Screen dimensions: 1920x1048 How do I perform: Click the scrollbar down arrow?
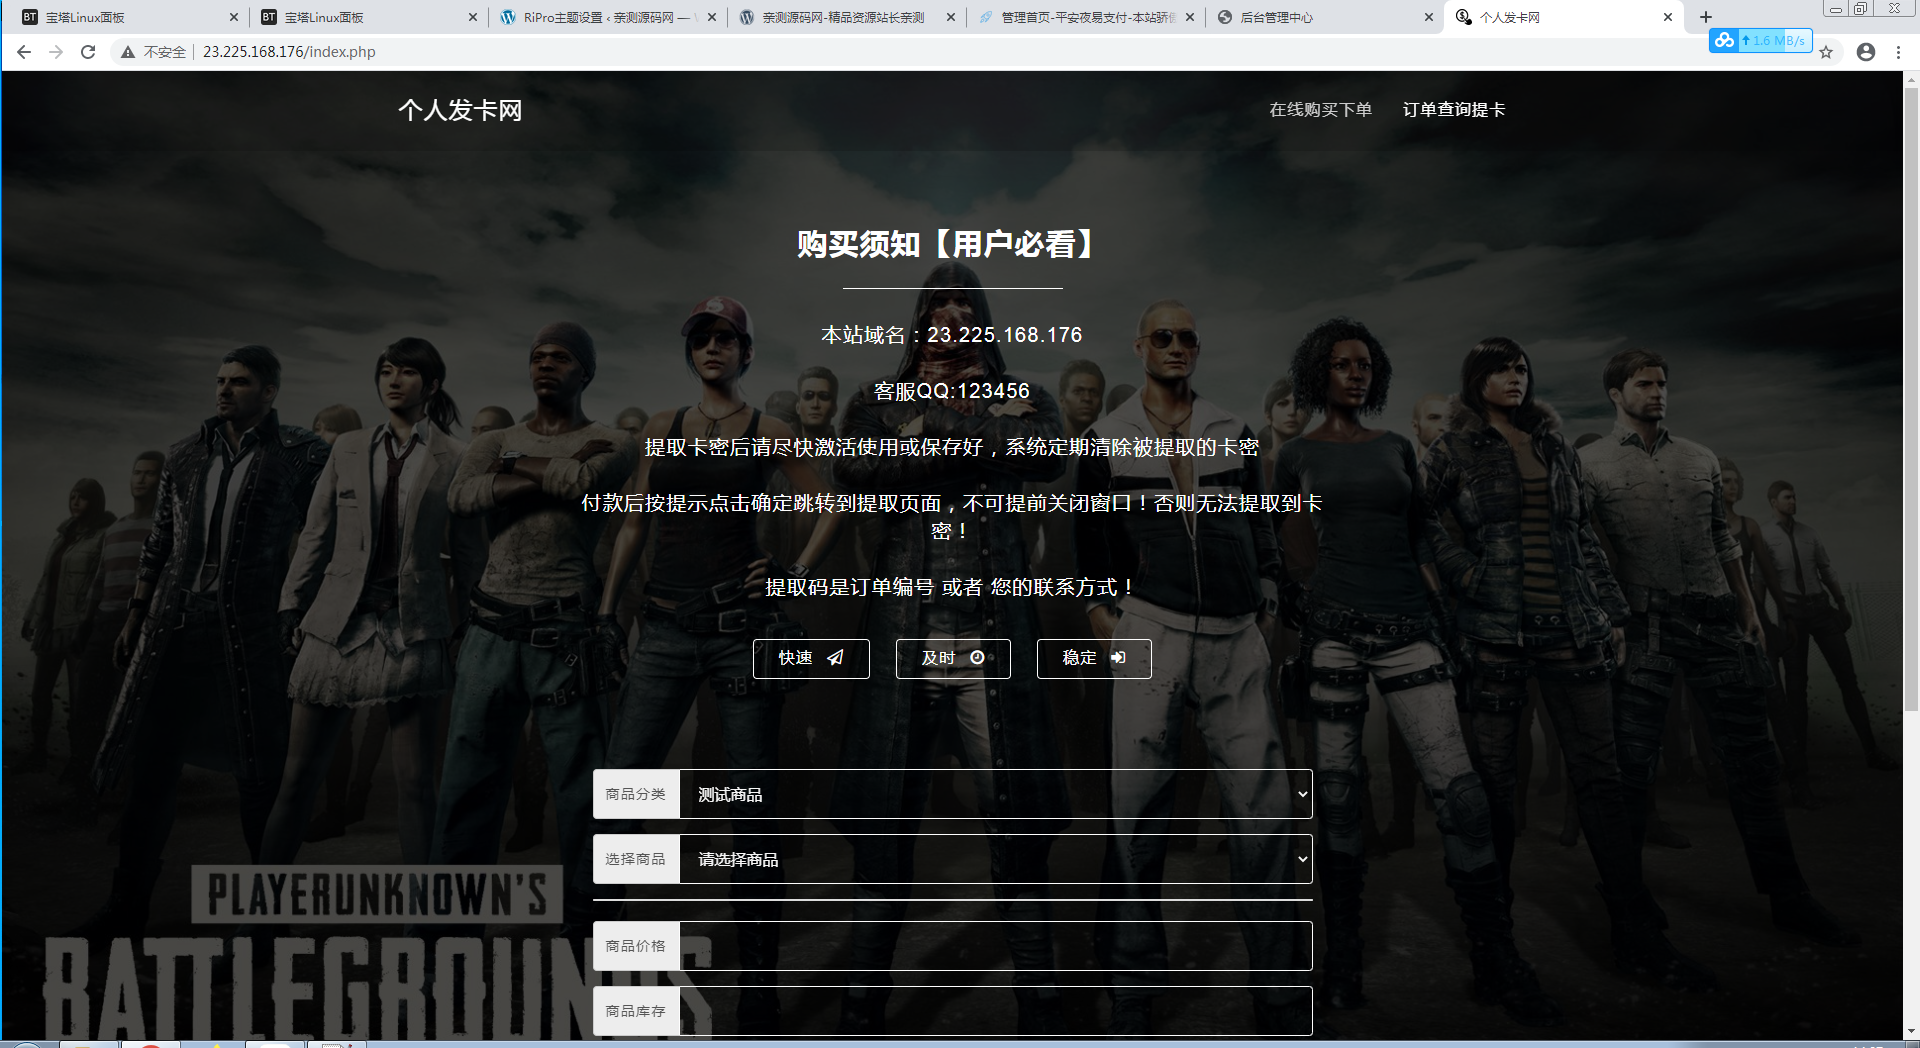pyautogui.click(x=1911, y=1031)
